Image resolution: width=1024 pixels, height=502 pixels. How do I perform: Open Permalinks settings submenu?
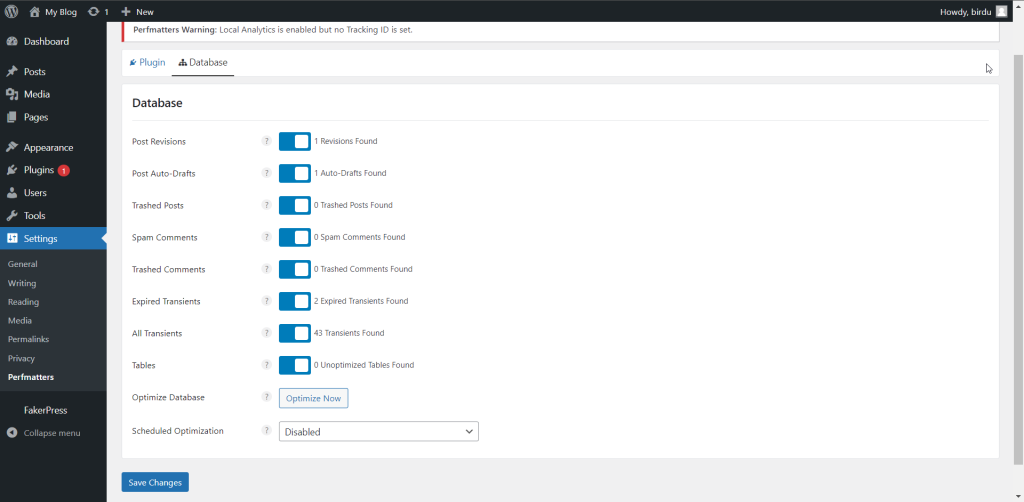click(28, 339)
